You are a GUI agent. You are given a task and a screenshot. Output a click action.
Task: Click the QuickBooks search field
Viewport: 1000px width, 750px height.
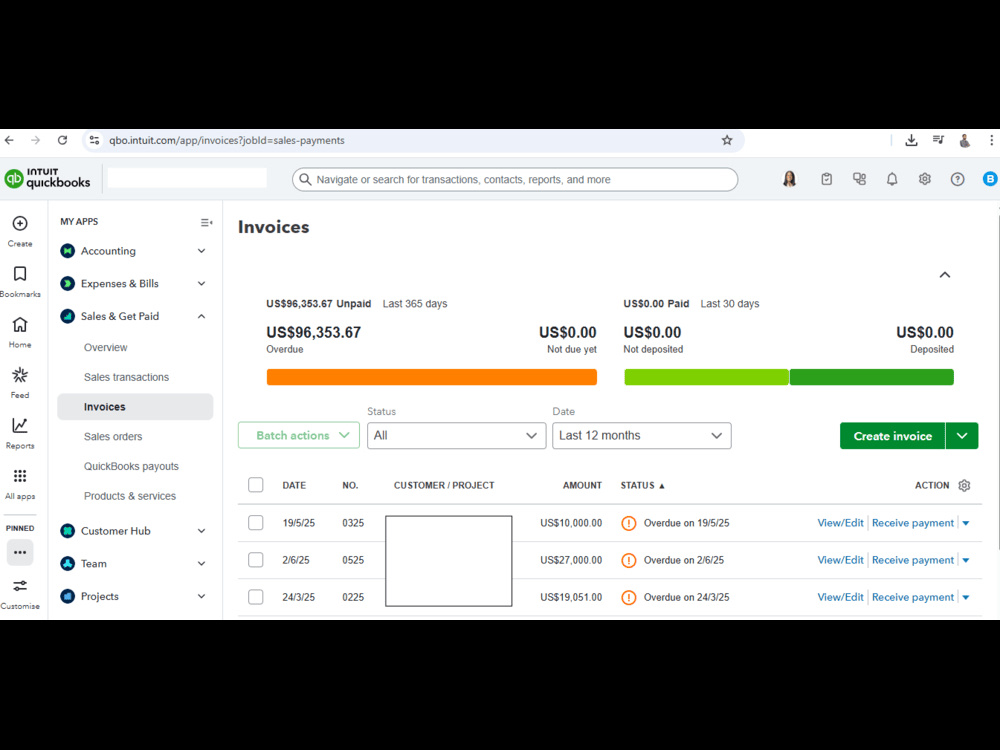coord(515,179)
